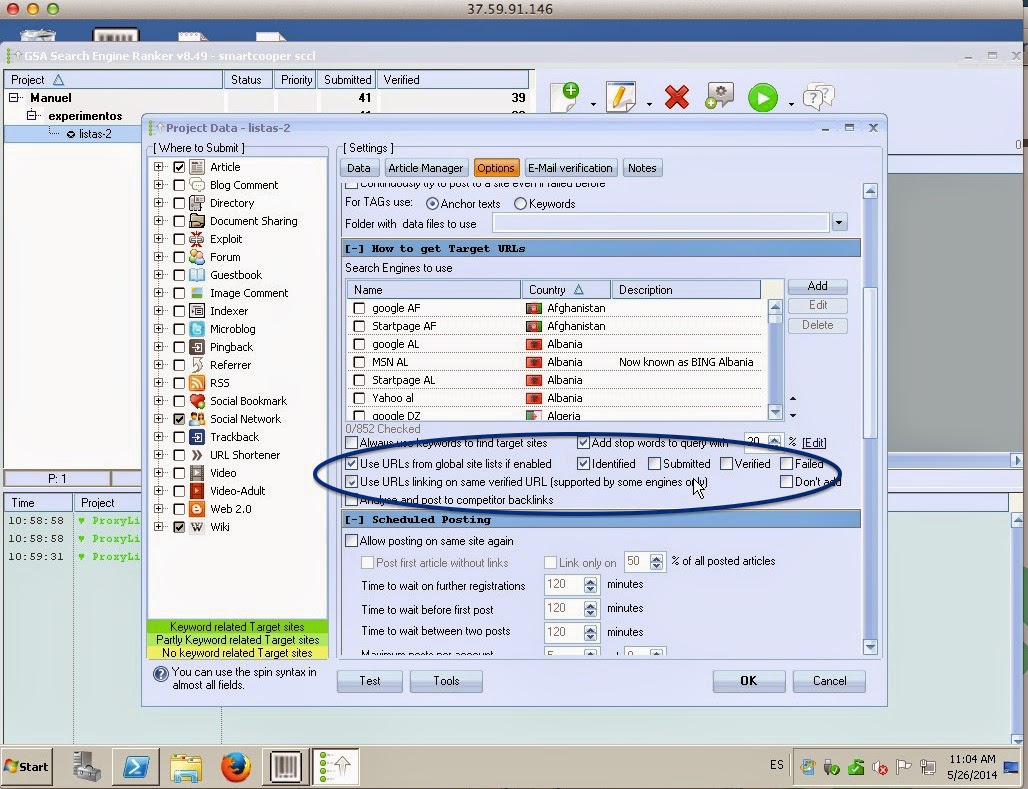Click the OK button
This screenshot has width=1028, height=789.
point(749,681)
